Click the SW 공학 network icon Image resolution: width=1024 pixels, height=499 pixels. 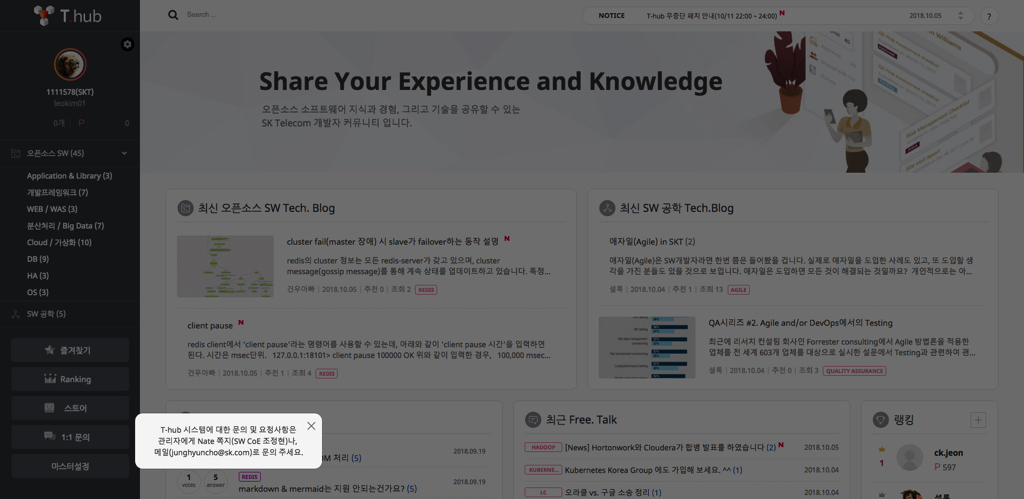(x=16, y=314)
